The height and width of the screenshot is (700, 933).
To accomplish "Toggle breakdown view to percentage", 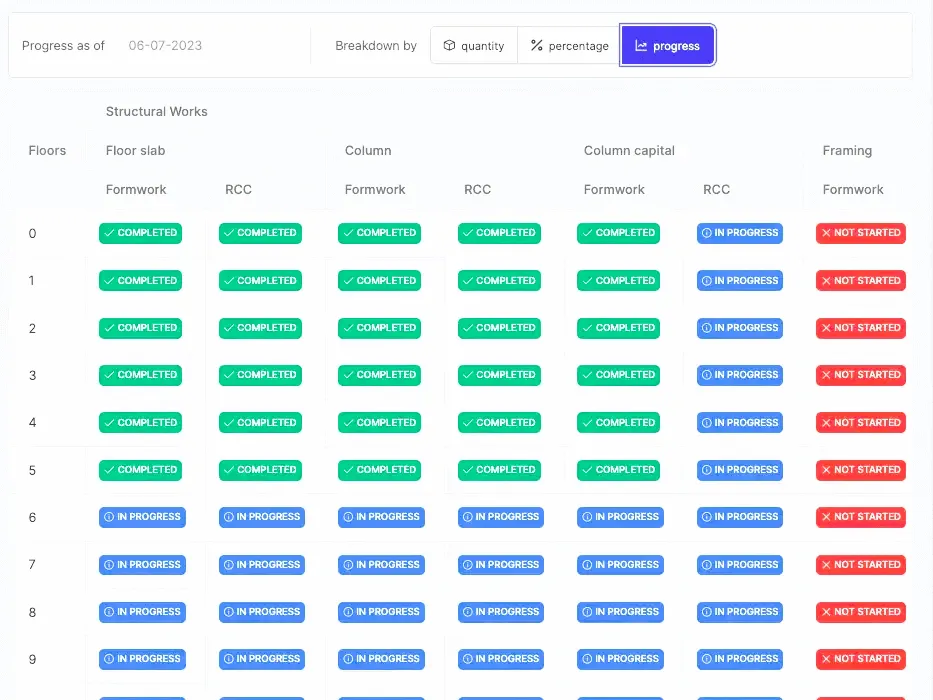I will pos(567,45).
